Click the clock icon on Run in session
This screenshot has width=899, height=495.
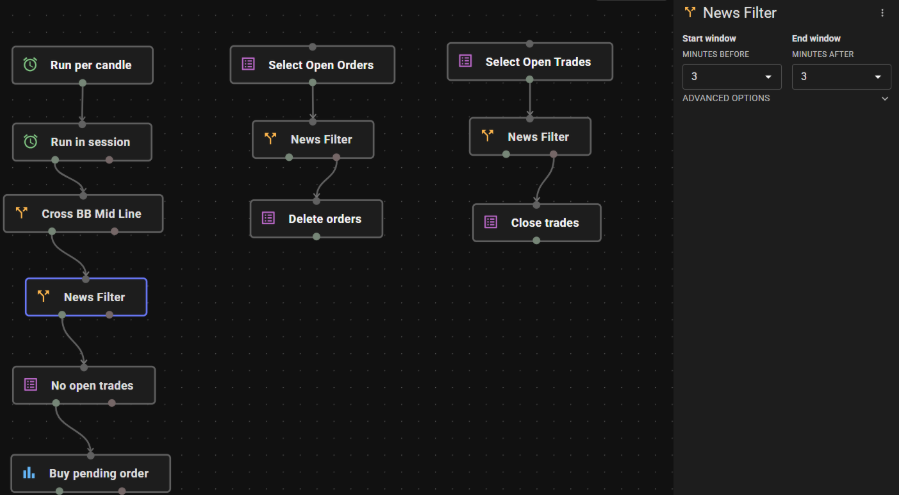30,141
